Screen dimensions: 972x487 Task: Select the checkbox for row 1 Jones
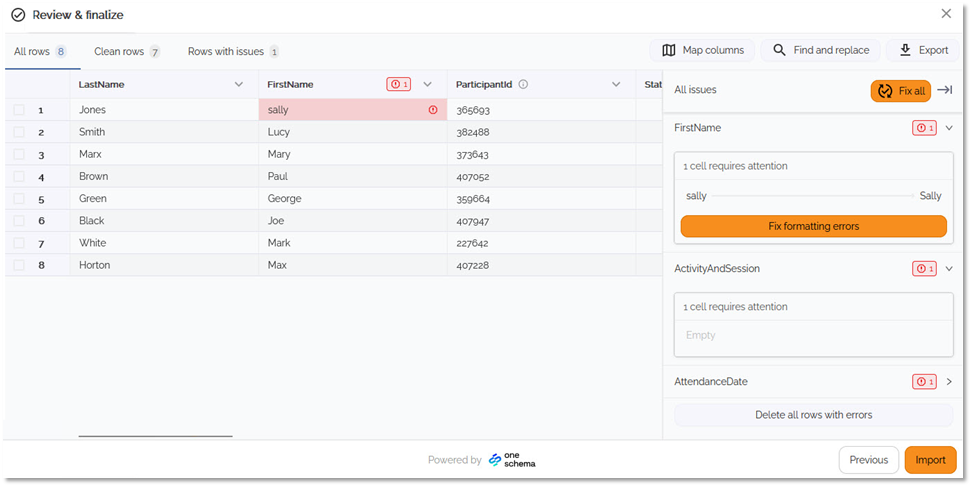(x=20, y=110)
